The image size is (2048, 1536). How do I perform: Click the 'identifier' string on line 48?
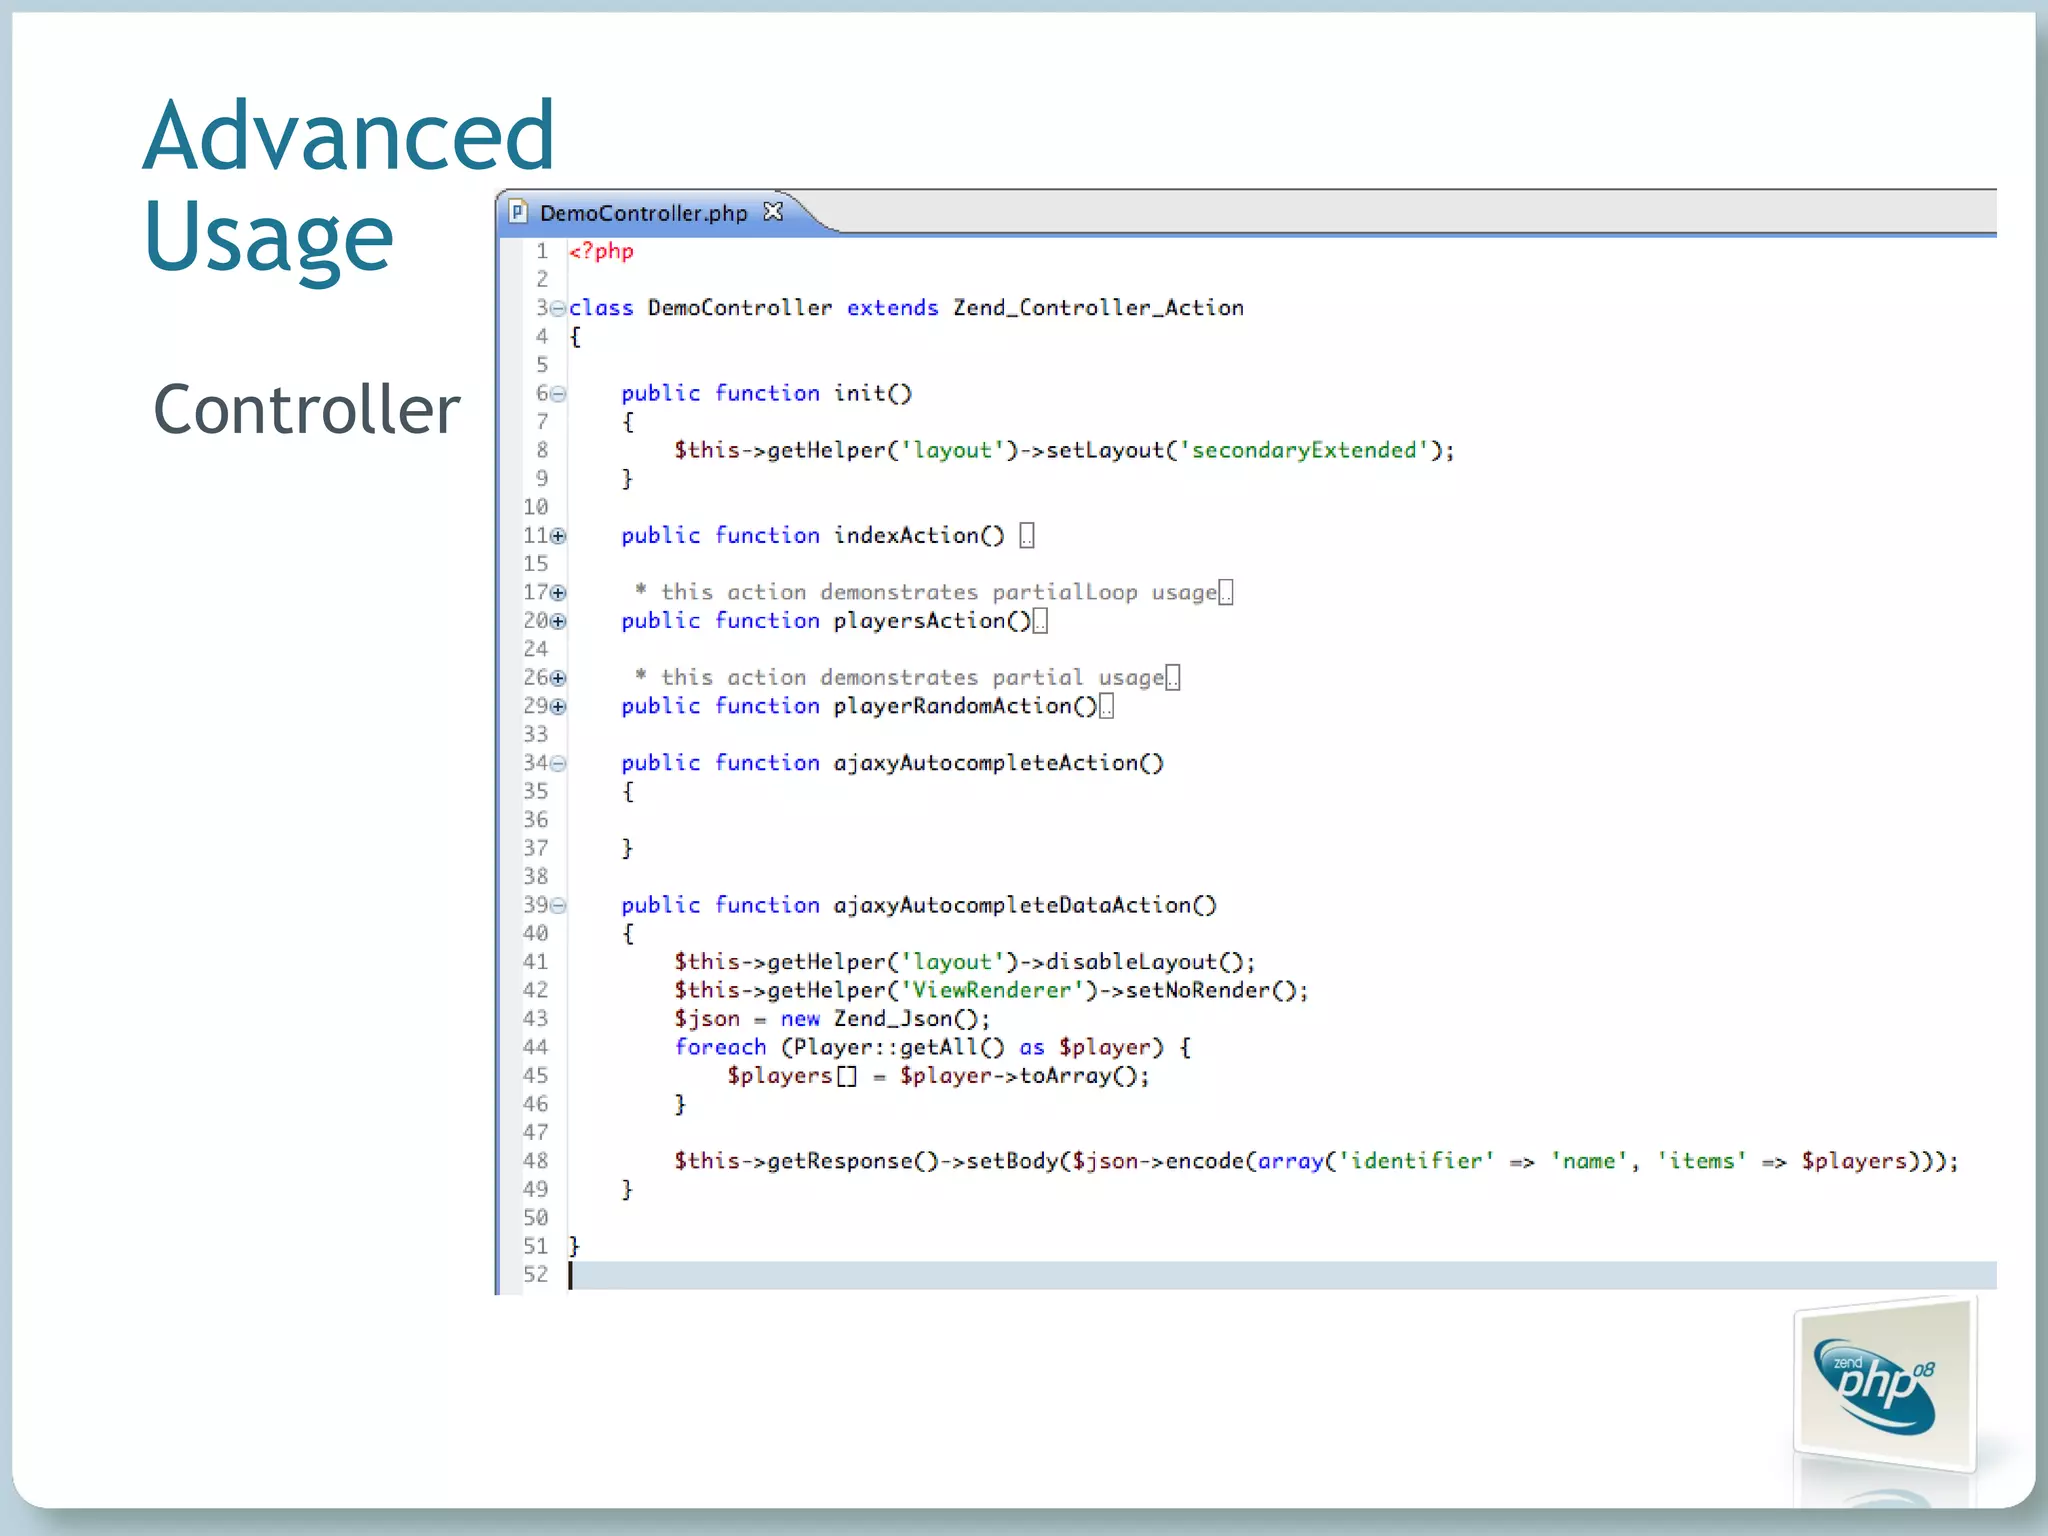tap(1416, 1161)
